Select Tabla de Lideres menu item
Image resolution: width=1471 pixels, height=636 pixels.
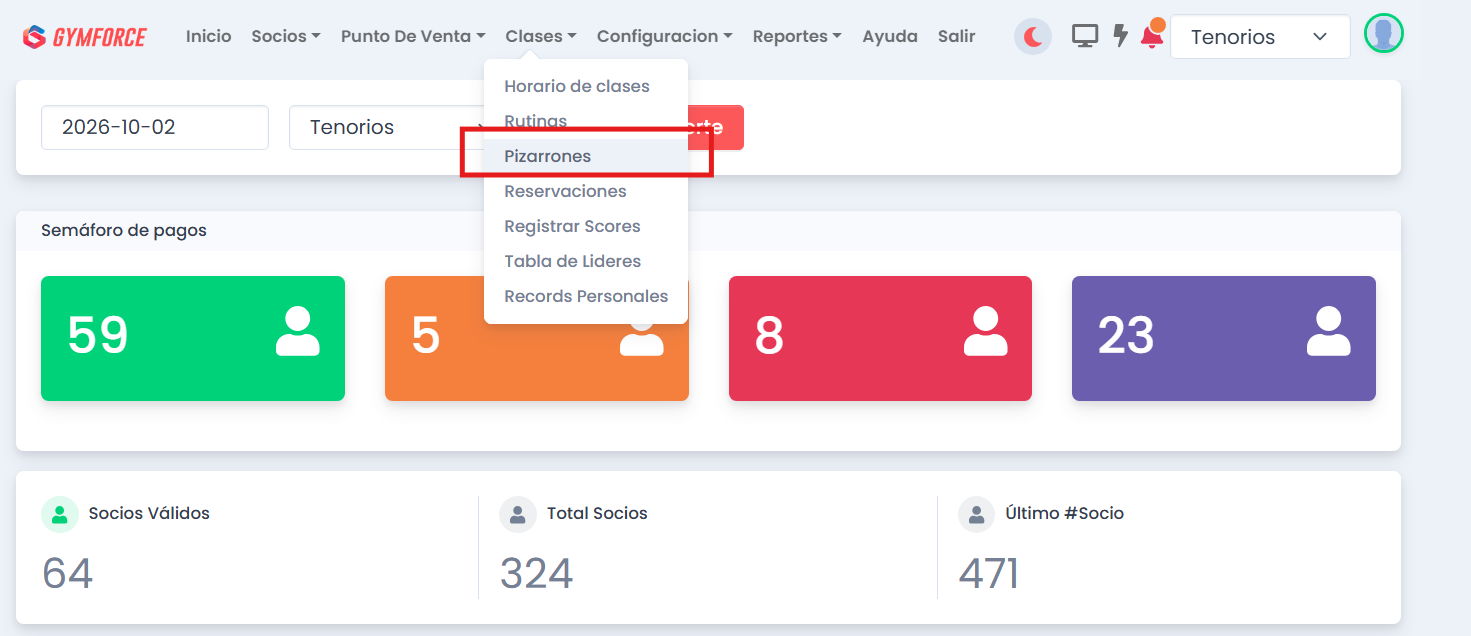pyautogui.click(x=586, y=261)
